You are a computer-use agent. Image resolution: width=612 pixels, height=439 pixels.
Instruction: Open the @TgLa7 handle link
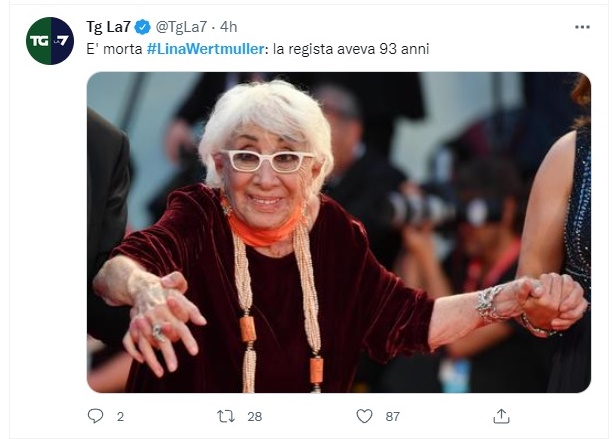click(181, 27)
